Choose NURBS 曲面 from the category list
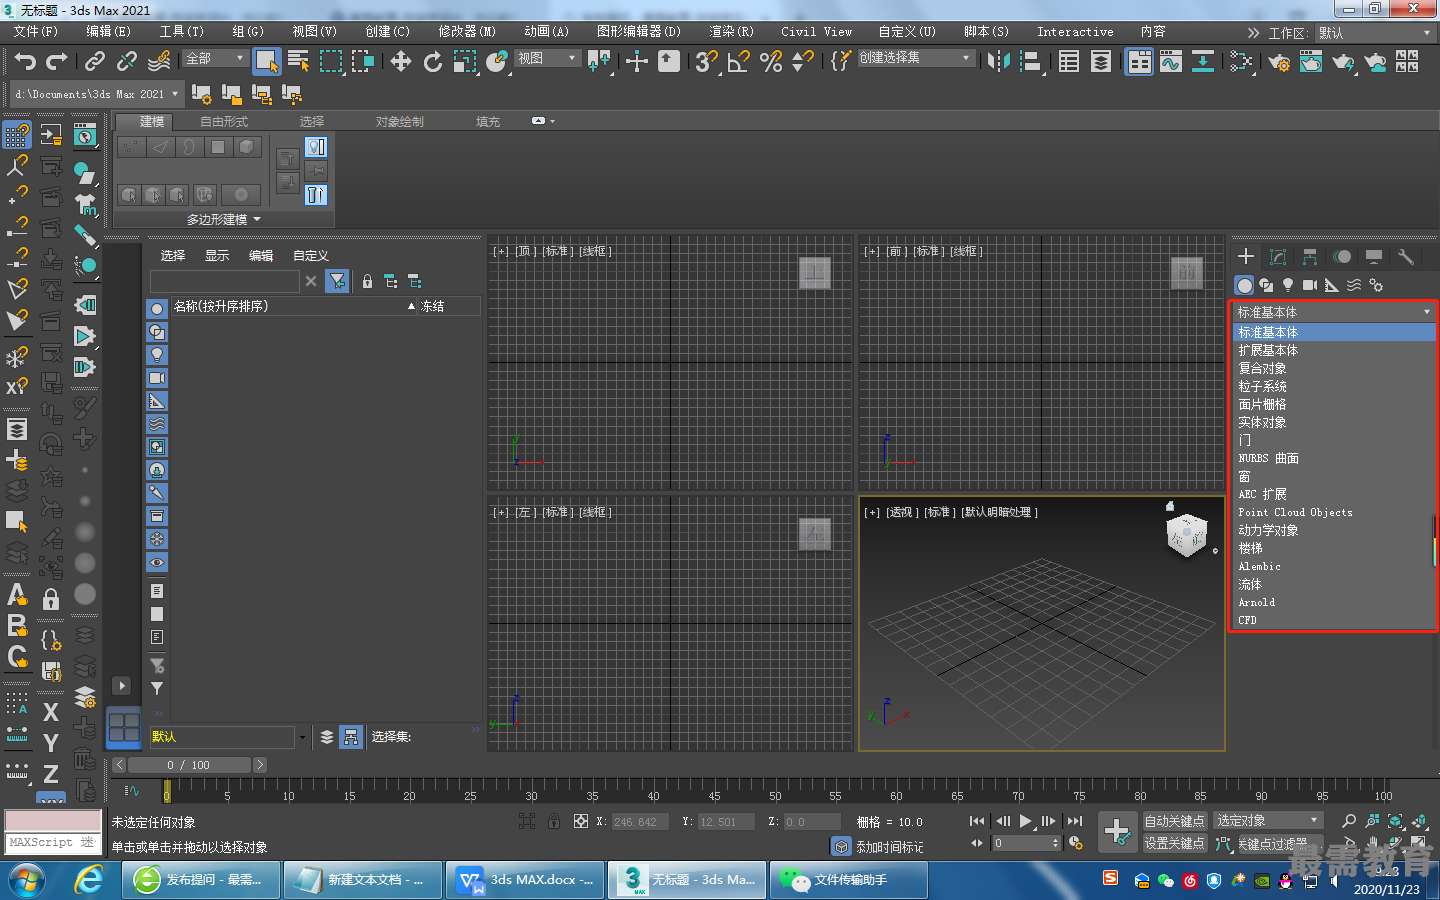1440x900 pixels. coord(1333,459)
